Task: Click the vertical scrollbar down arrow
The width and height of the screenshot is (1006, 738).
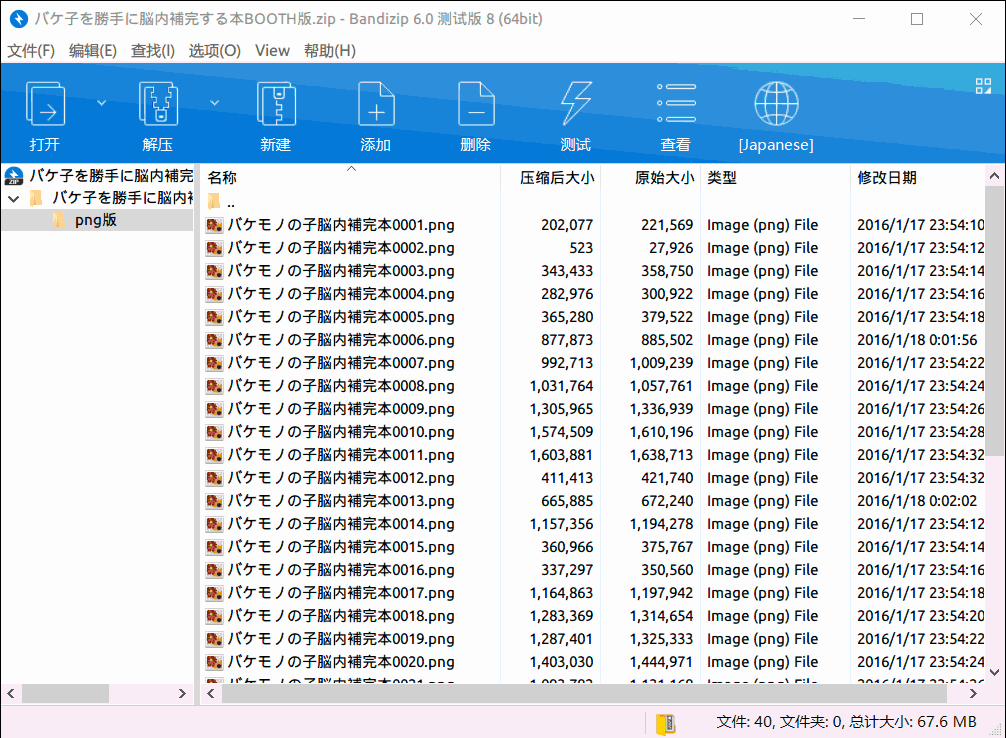Action: (x=994, y=672)
